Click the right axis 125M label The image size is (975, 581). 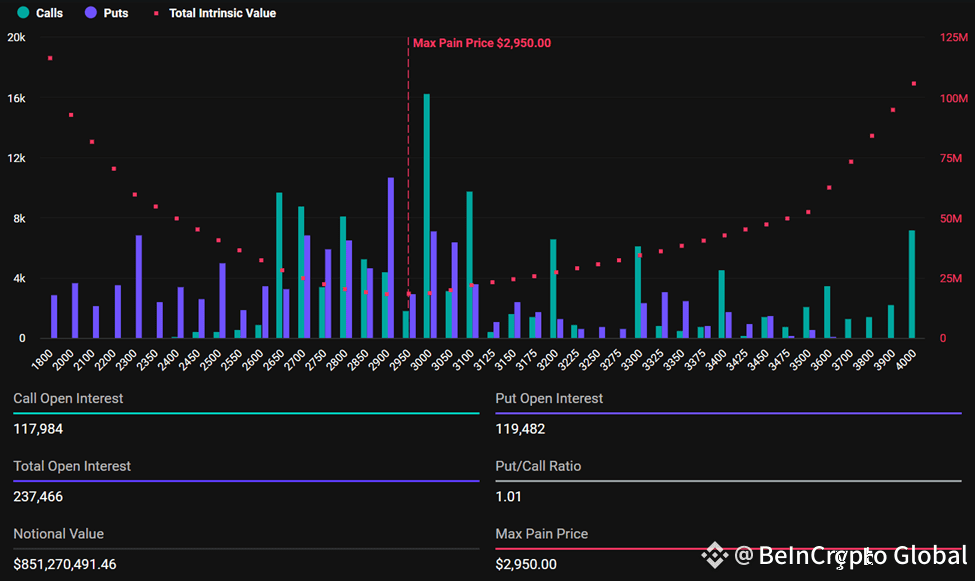pyautogui.click(x=954, y=38)
